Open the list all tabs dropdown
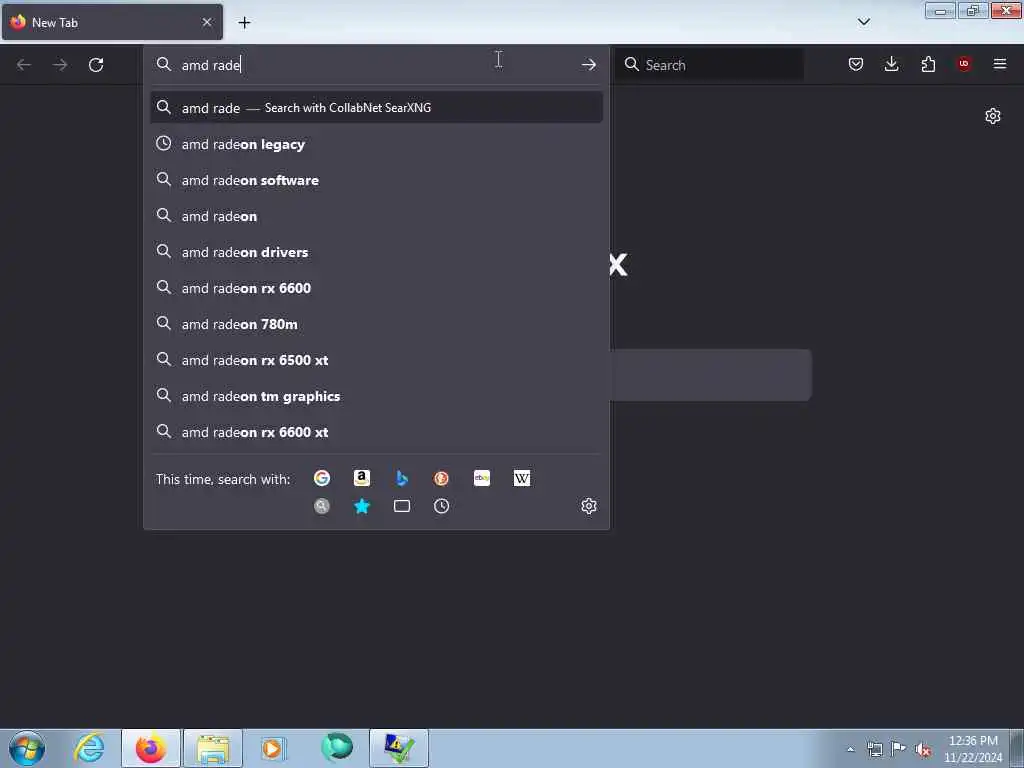The image size is (1024, 768). [x=864, y=22]
